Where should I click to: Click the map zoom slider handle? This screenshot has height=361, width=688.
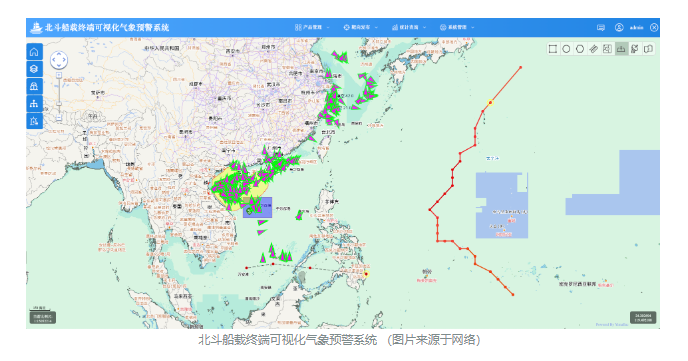click(x=59, y=104)
